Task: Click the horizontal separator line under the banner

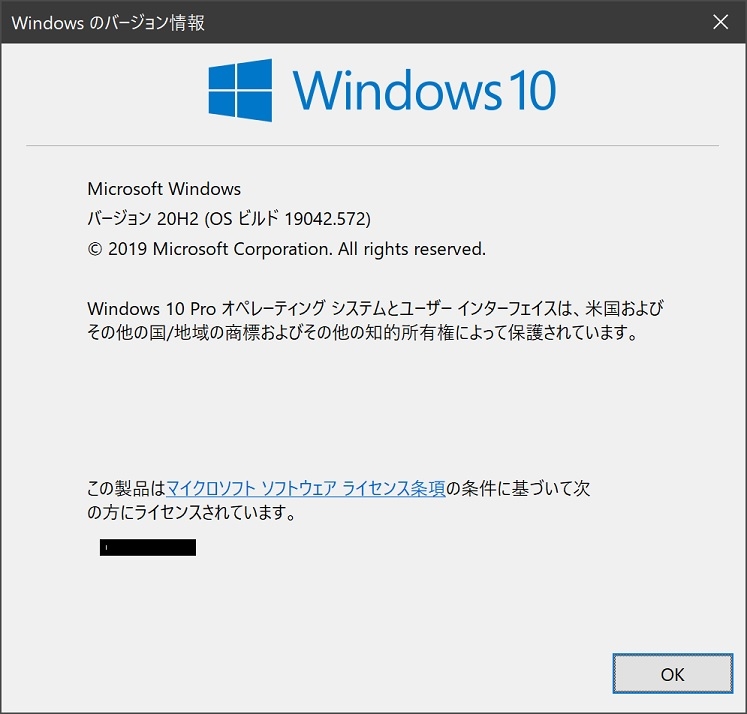Action: tap(372, 146)
